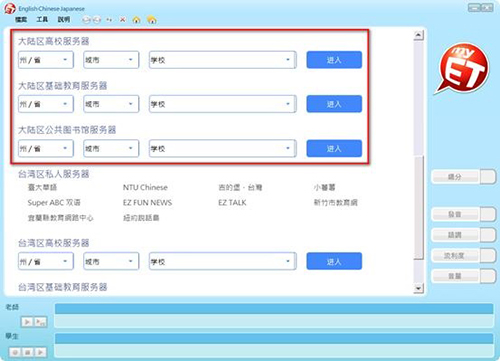
Task: Click the red X stop icon
Action: coord(123,20)
